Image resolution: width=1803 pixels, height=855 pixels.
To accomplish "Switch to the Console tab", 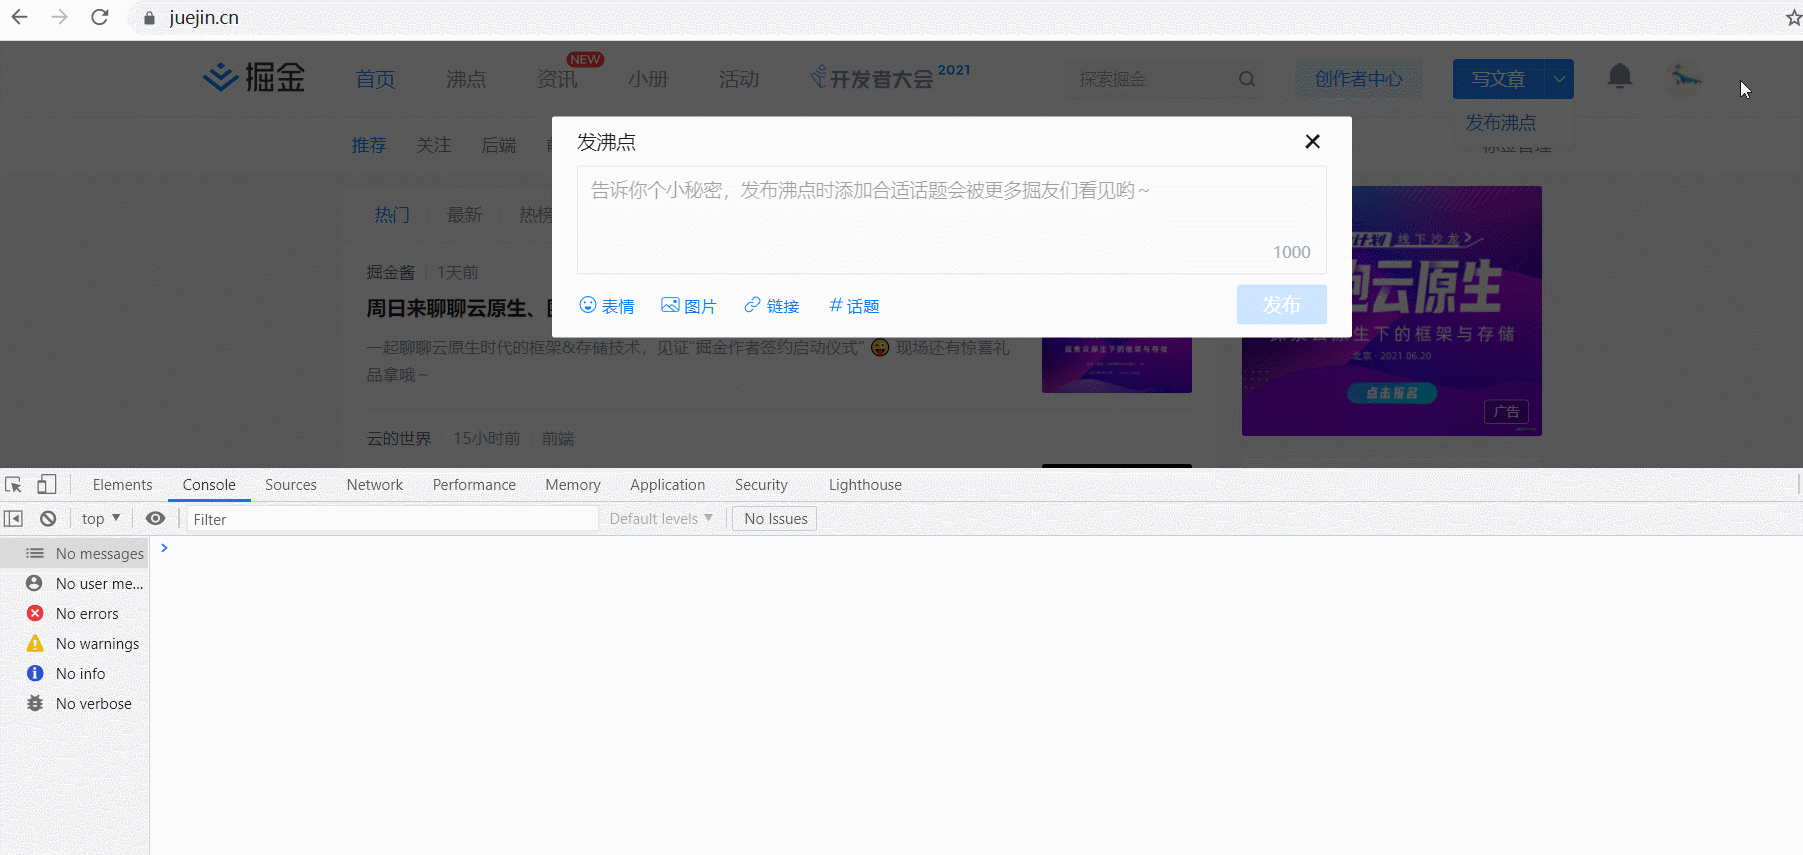I will point(209,485).
